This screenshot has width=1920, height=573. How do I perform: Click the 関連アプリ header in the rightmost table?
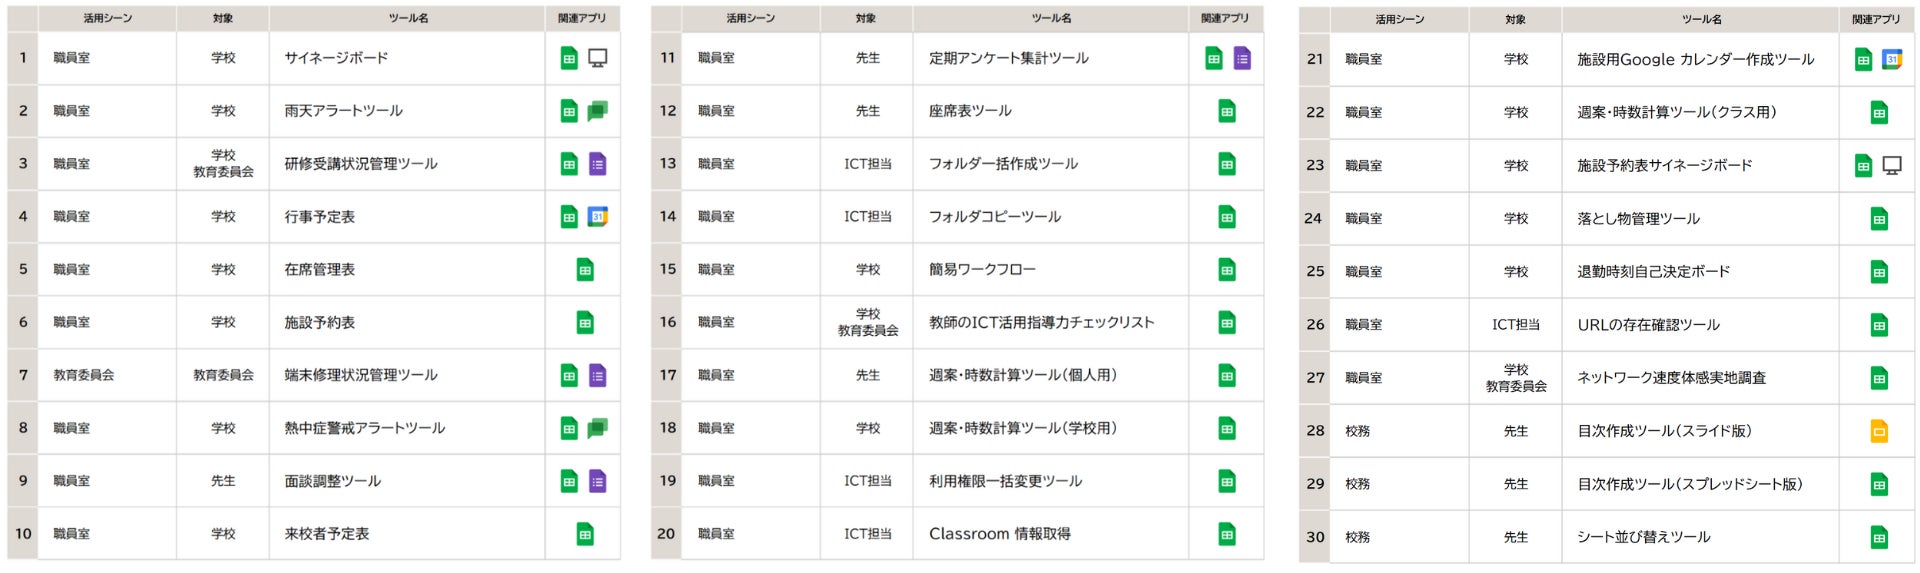coord(1875,19)
